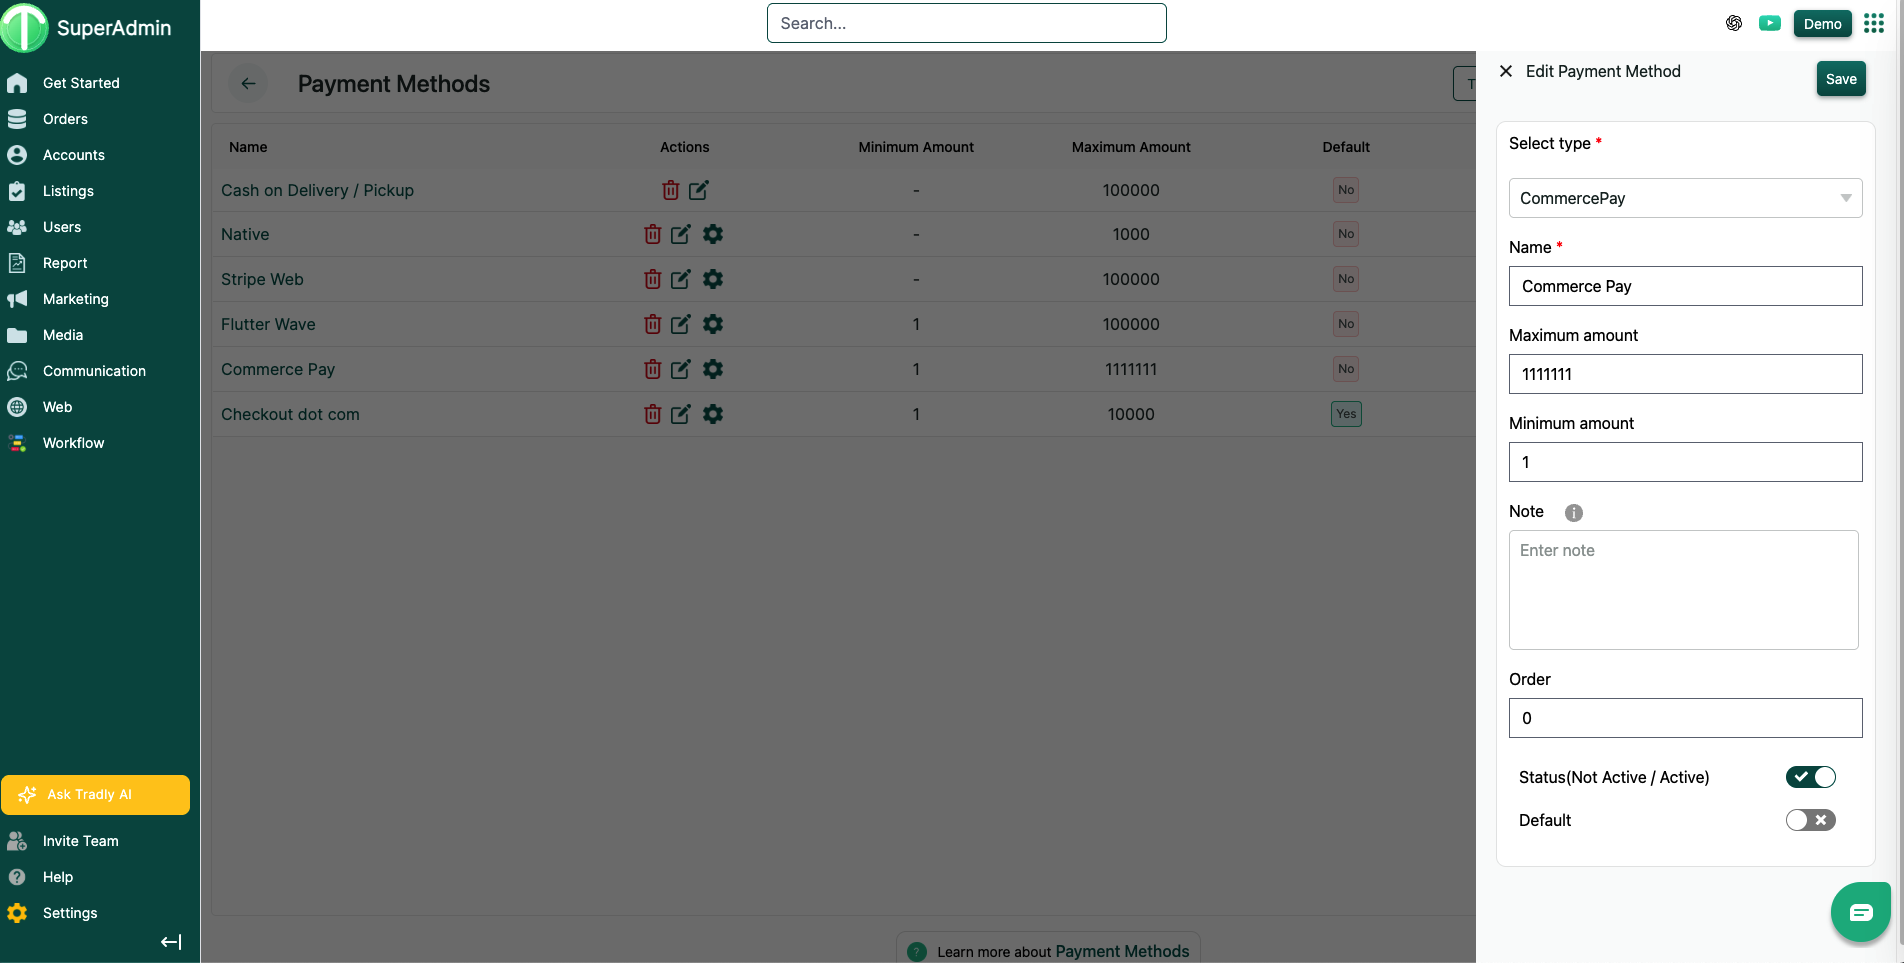Viewport: 1904px width, 963px height.
Task: Open the Demo account menu
Action: 1822,24
